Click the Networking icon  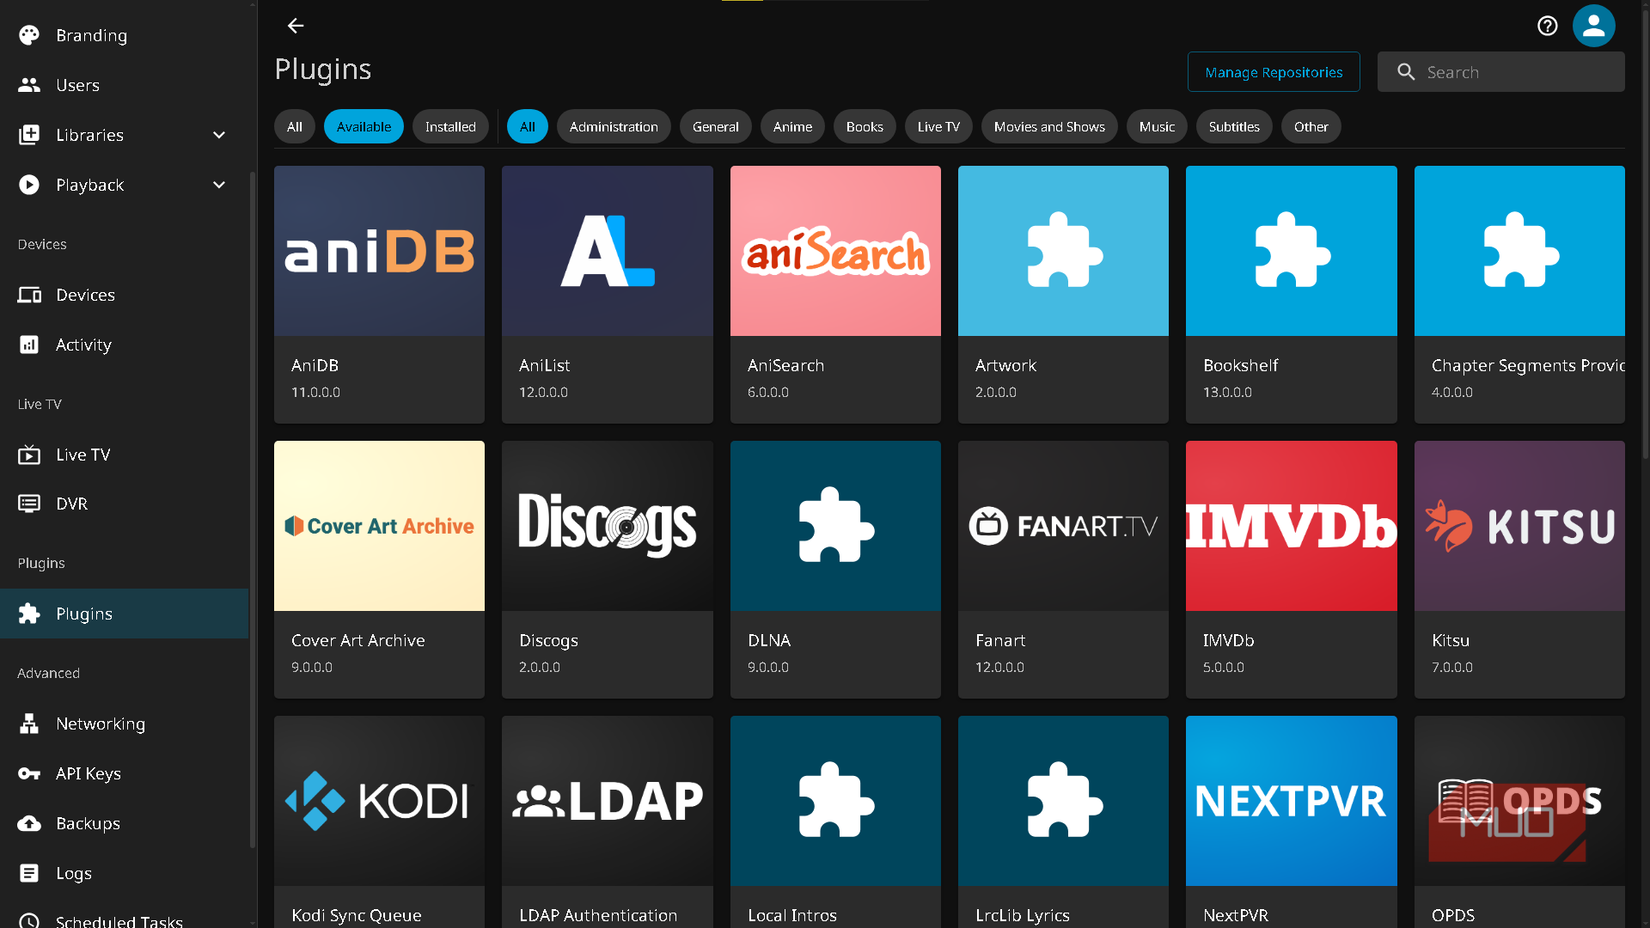tap(29, 724)
